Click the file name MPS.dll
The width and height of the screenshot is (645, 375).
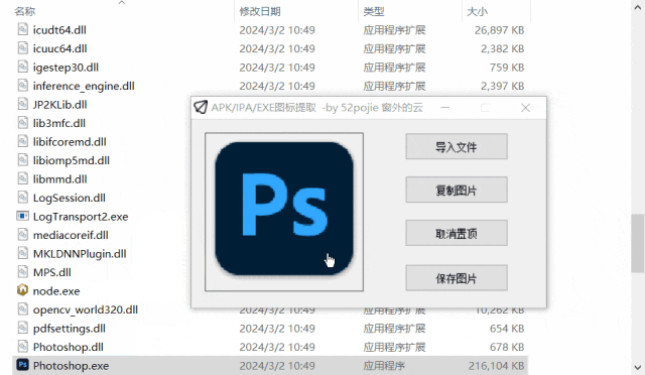pyautogui.click(x=52, y=272)
